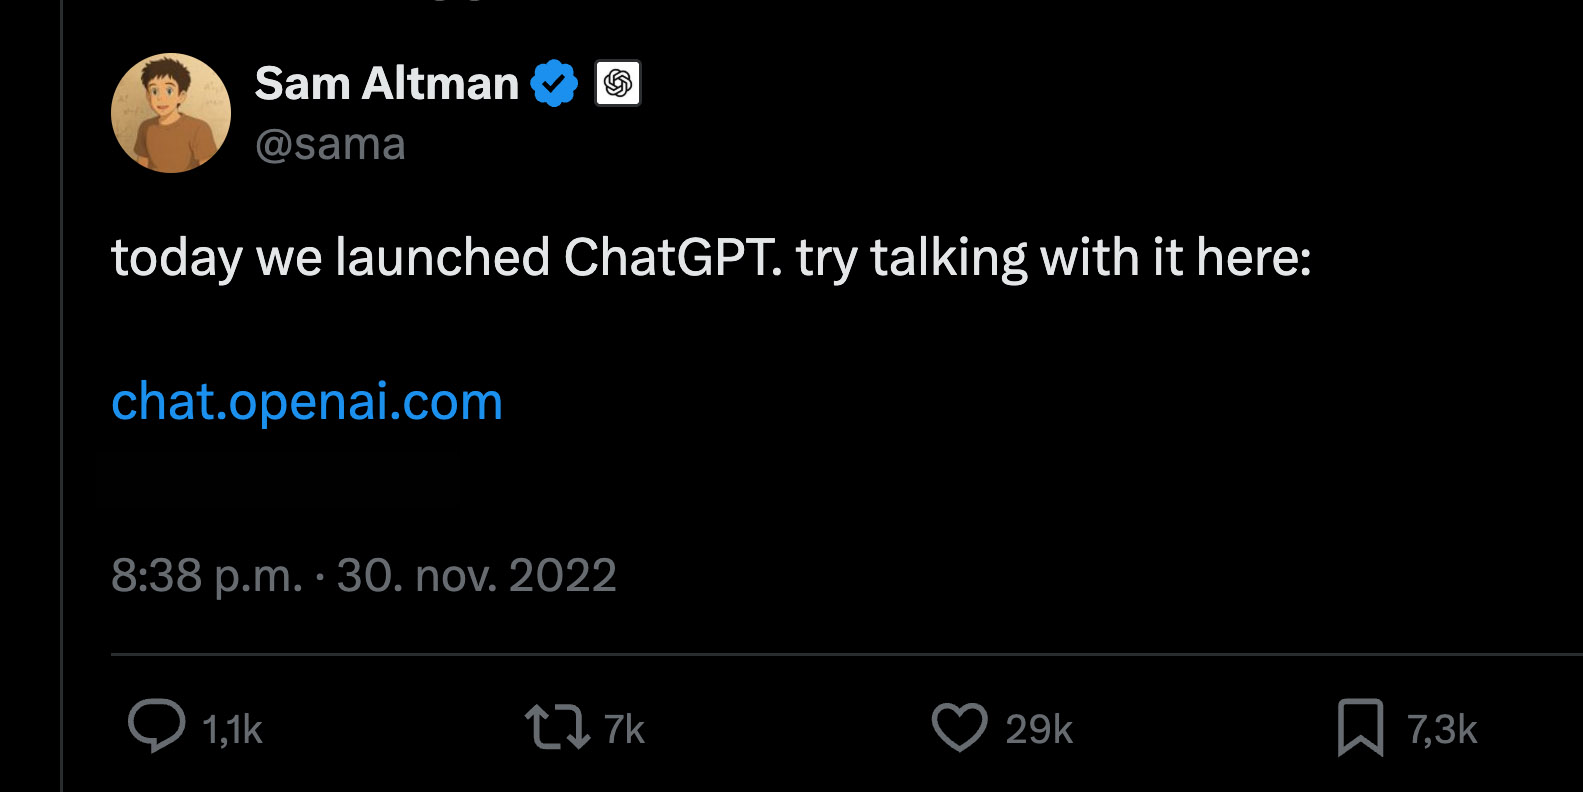The image size is (1583, 792).
Task: Open the OpenAI affiliation badge
Action: pos(618,83)
